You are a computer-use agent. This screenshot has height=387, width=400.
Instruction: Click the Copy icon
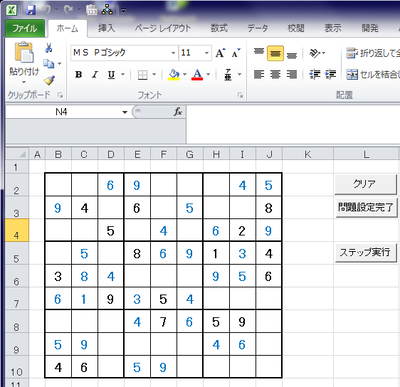49,63
